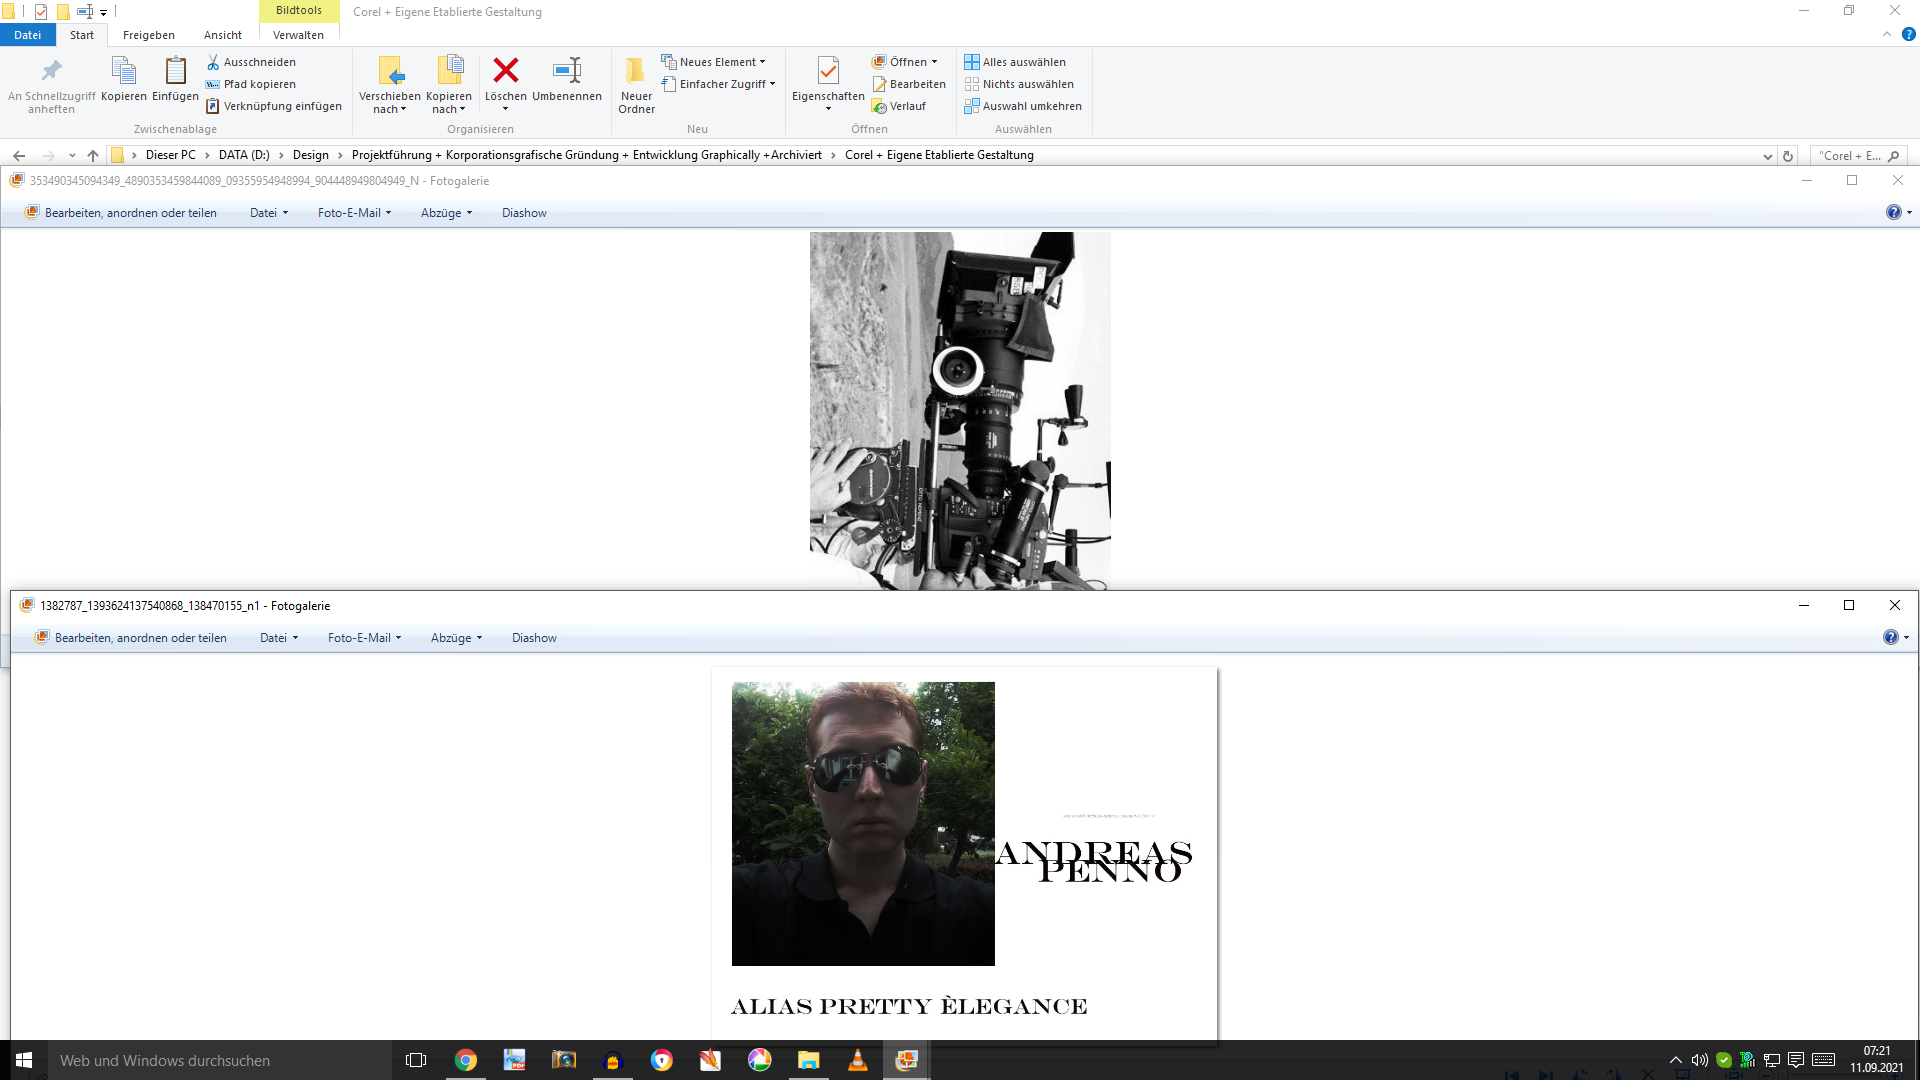The width and height of the screenshot is (1920, 1080).
Task: Click the Umbenennen rename icon
Action: [567, 70]
